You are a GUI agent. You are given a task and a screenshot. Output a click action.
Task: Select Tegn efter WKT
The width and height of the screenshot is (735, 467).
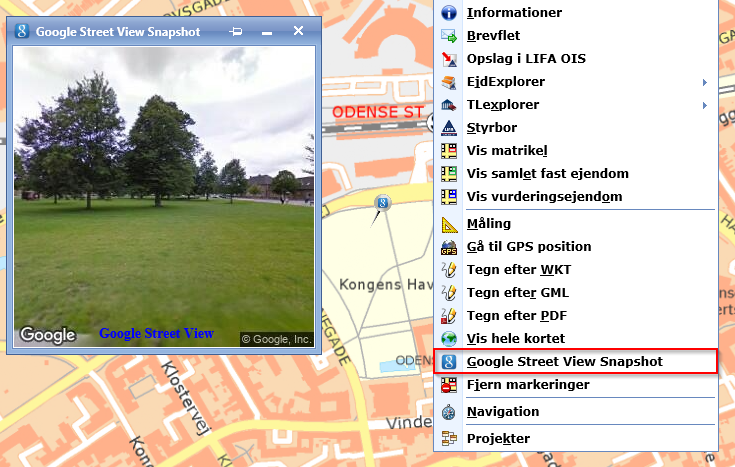click(576, 270)
